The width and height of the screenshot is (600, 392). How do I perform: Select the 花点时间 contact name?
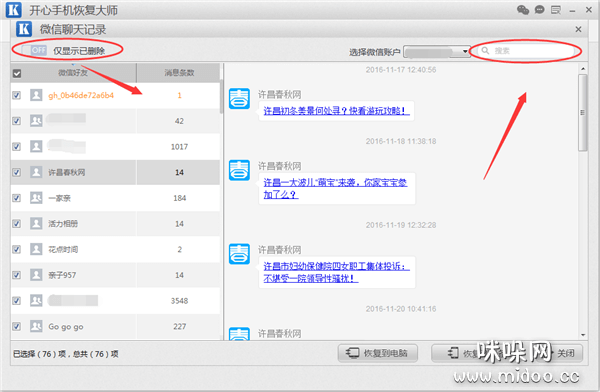pyautogui.click(x=63, y=250)
